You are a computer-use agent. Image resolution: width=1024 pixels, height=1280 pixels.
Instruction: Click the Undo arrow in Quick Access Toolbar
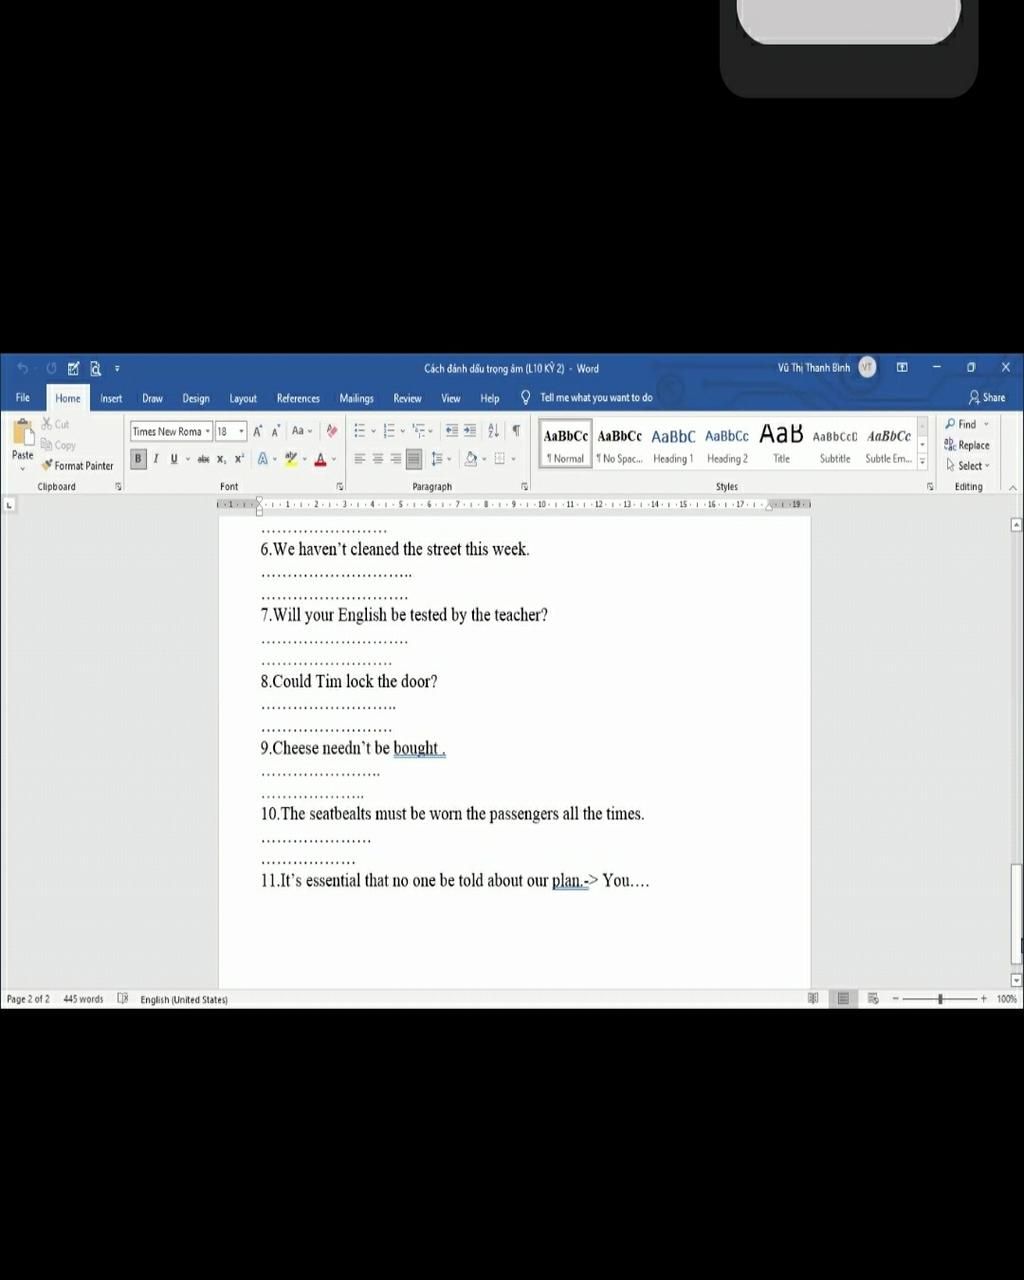22,369
